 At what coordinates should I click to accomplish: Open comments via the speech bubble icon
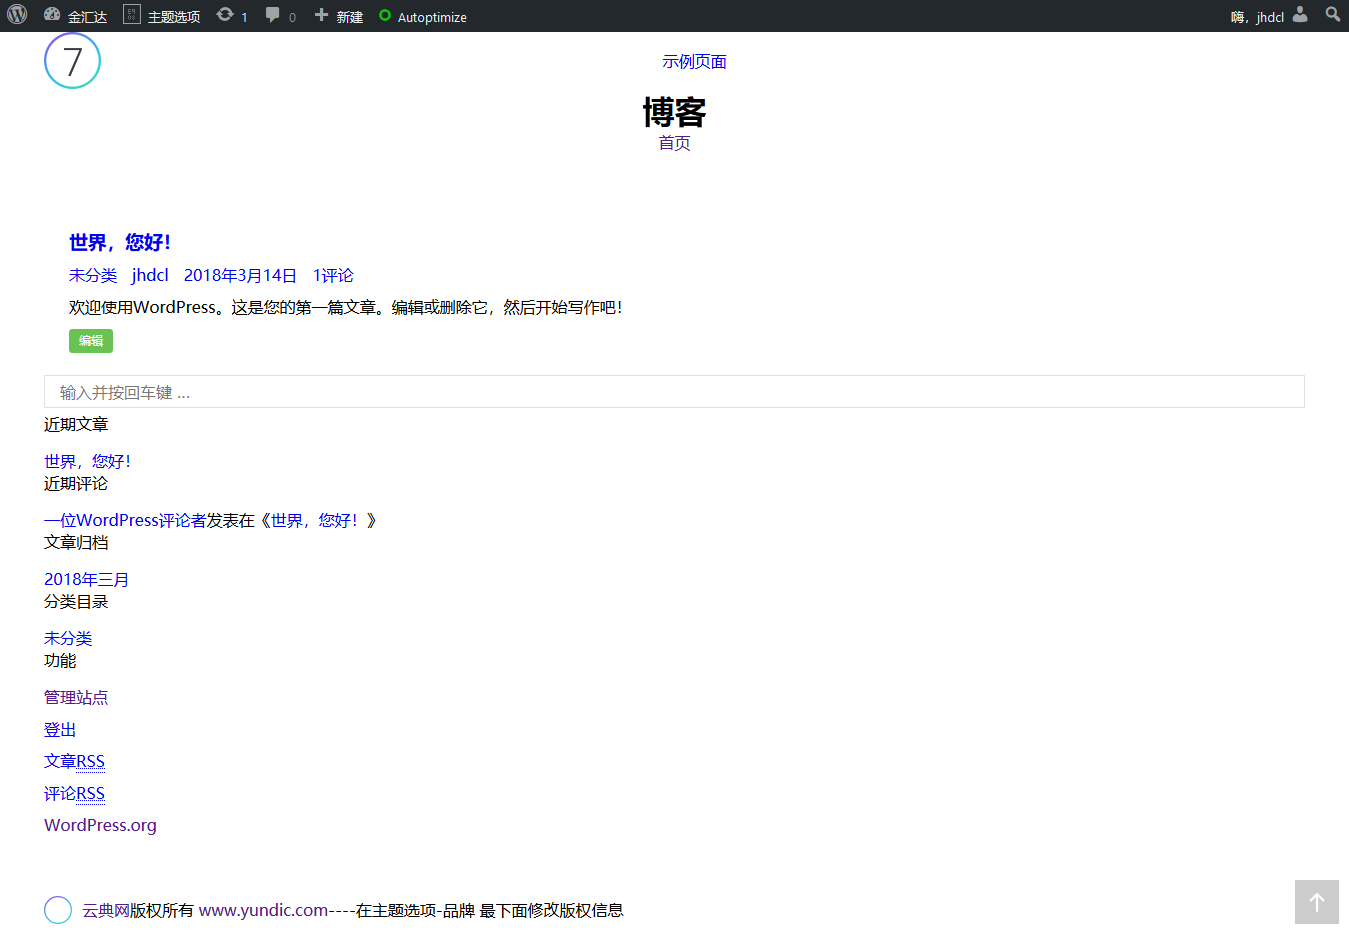click(273, 15)
